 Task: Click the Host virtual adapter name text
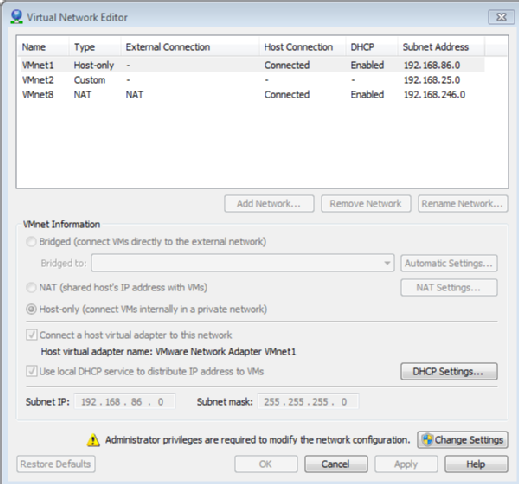pos(168,352)
